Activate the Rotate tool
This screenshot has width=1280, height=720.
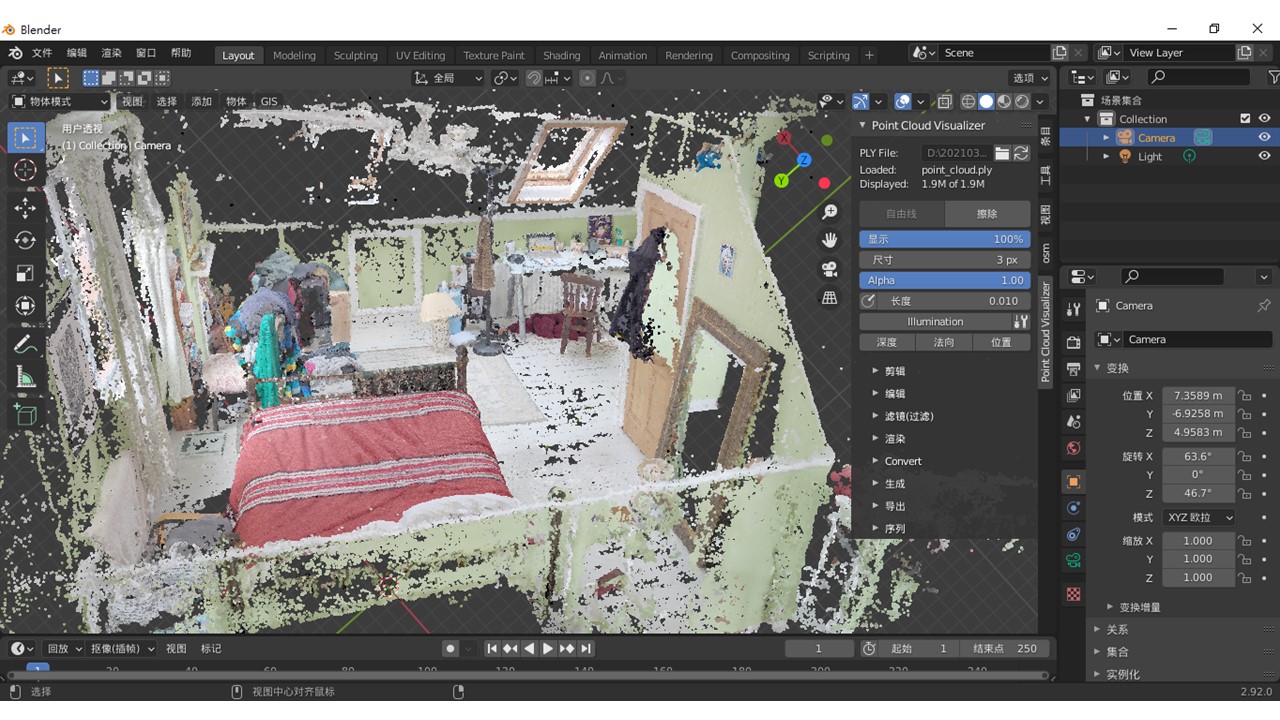26,240
